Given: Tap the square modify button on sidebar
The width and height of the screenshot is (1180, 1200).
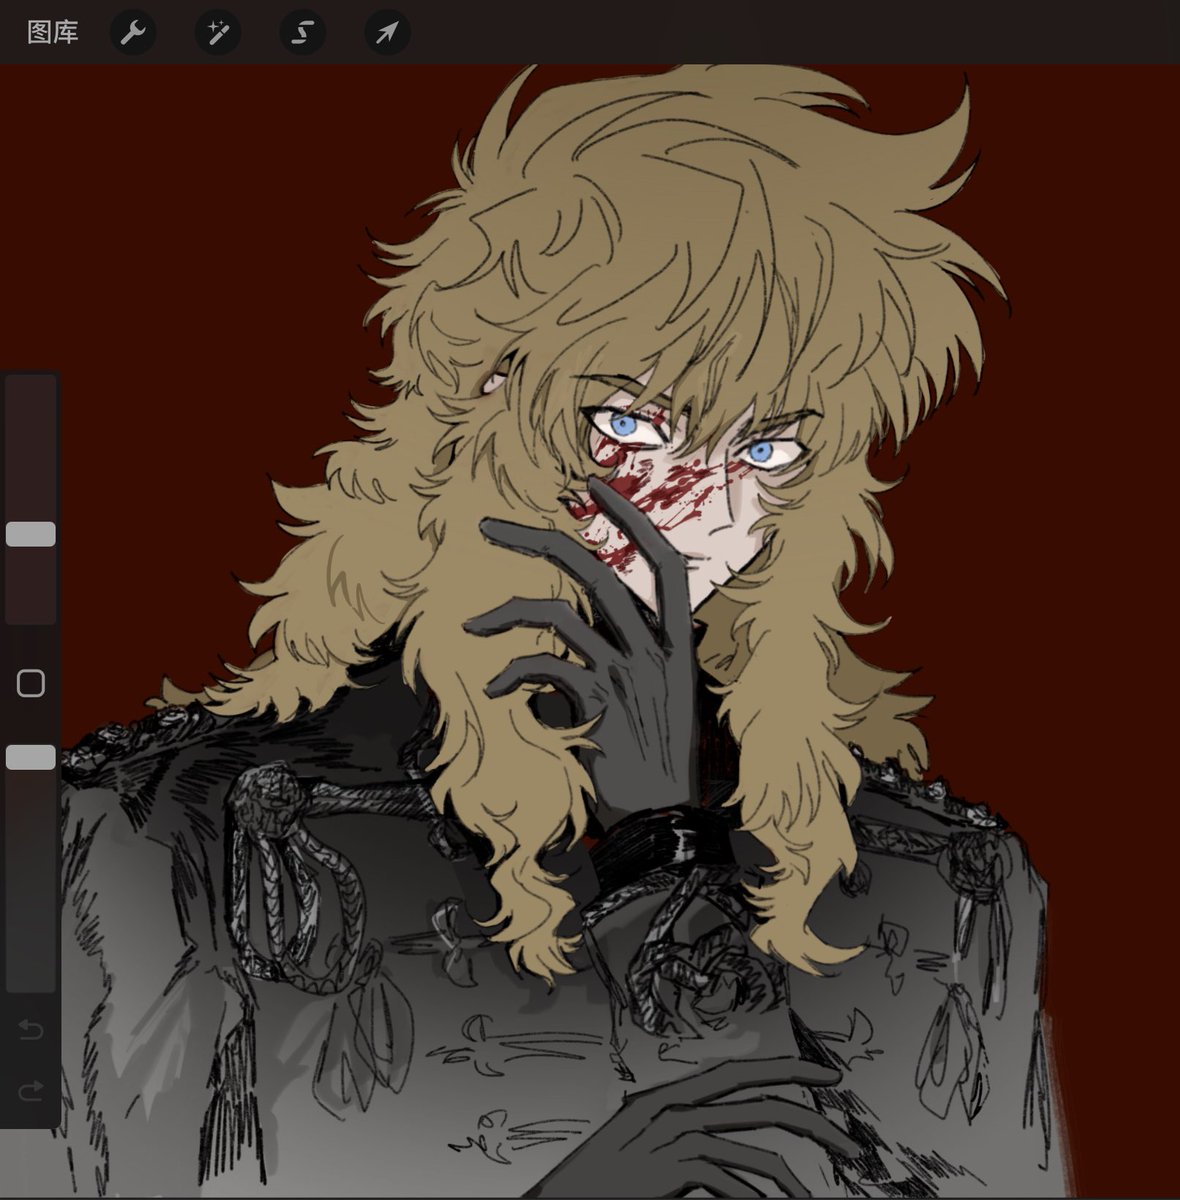Looking at the screenshot, I should click(31, 684).
